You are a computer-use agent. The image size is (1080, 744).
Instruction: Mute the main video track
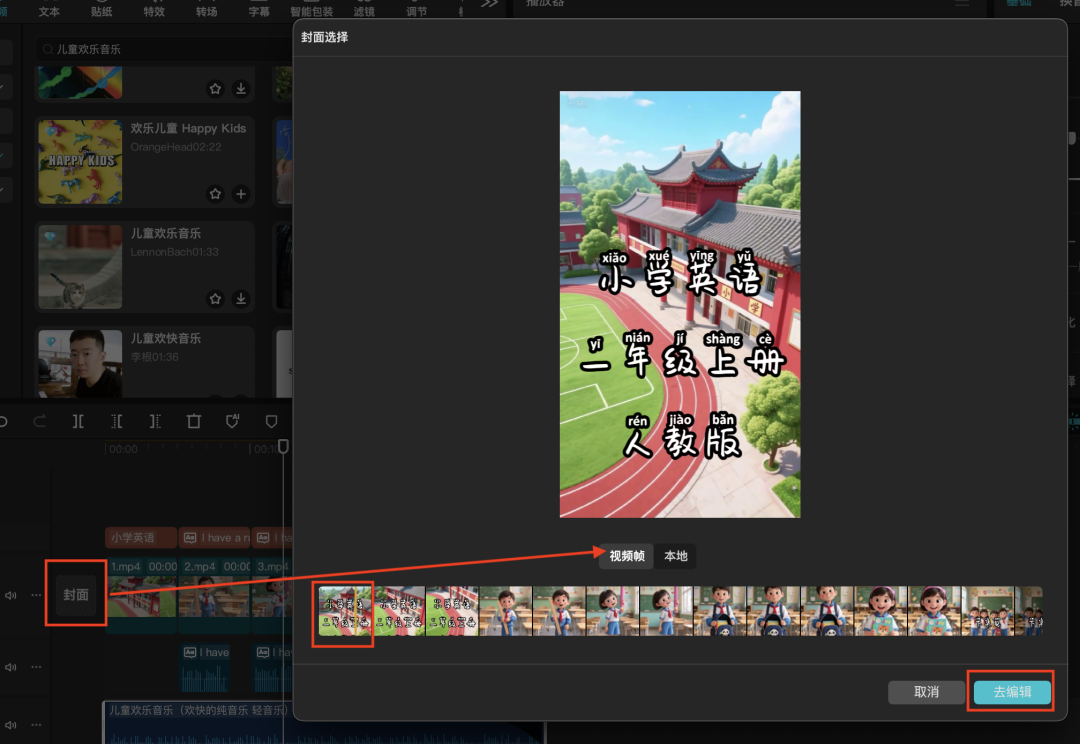11,595
